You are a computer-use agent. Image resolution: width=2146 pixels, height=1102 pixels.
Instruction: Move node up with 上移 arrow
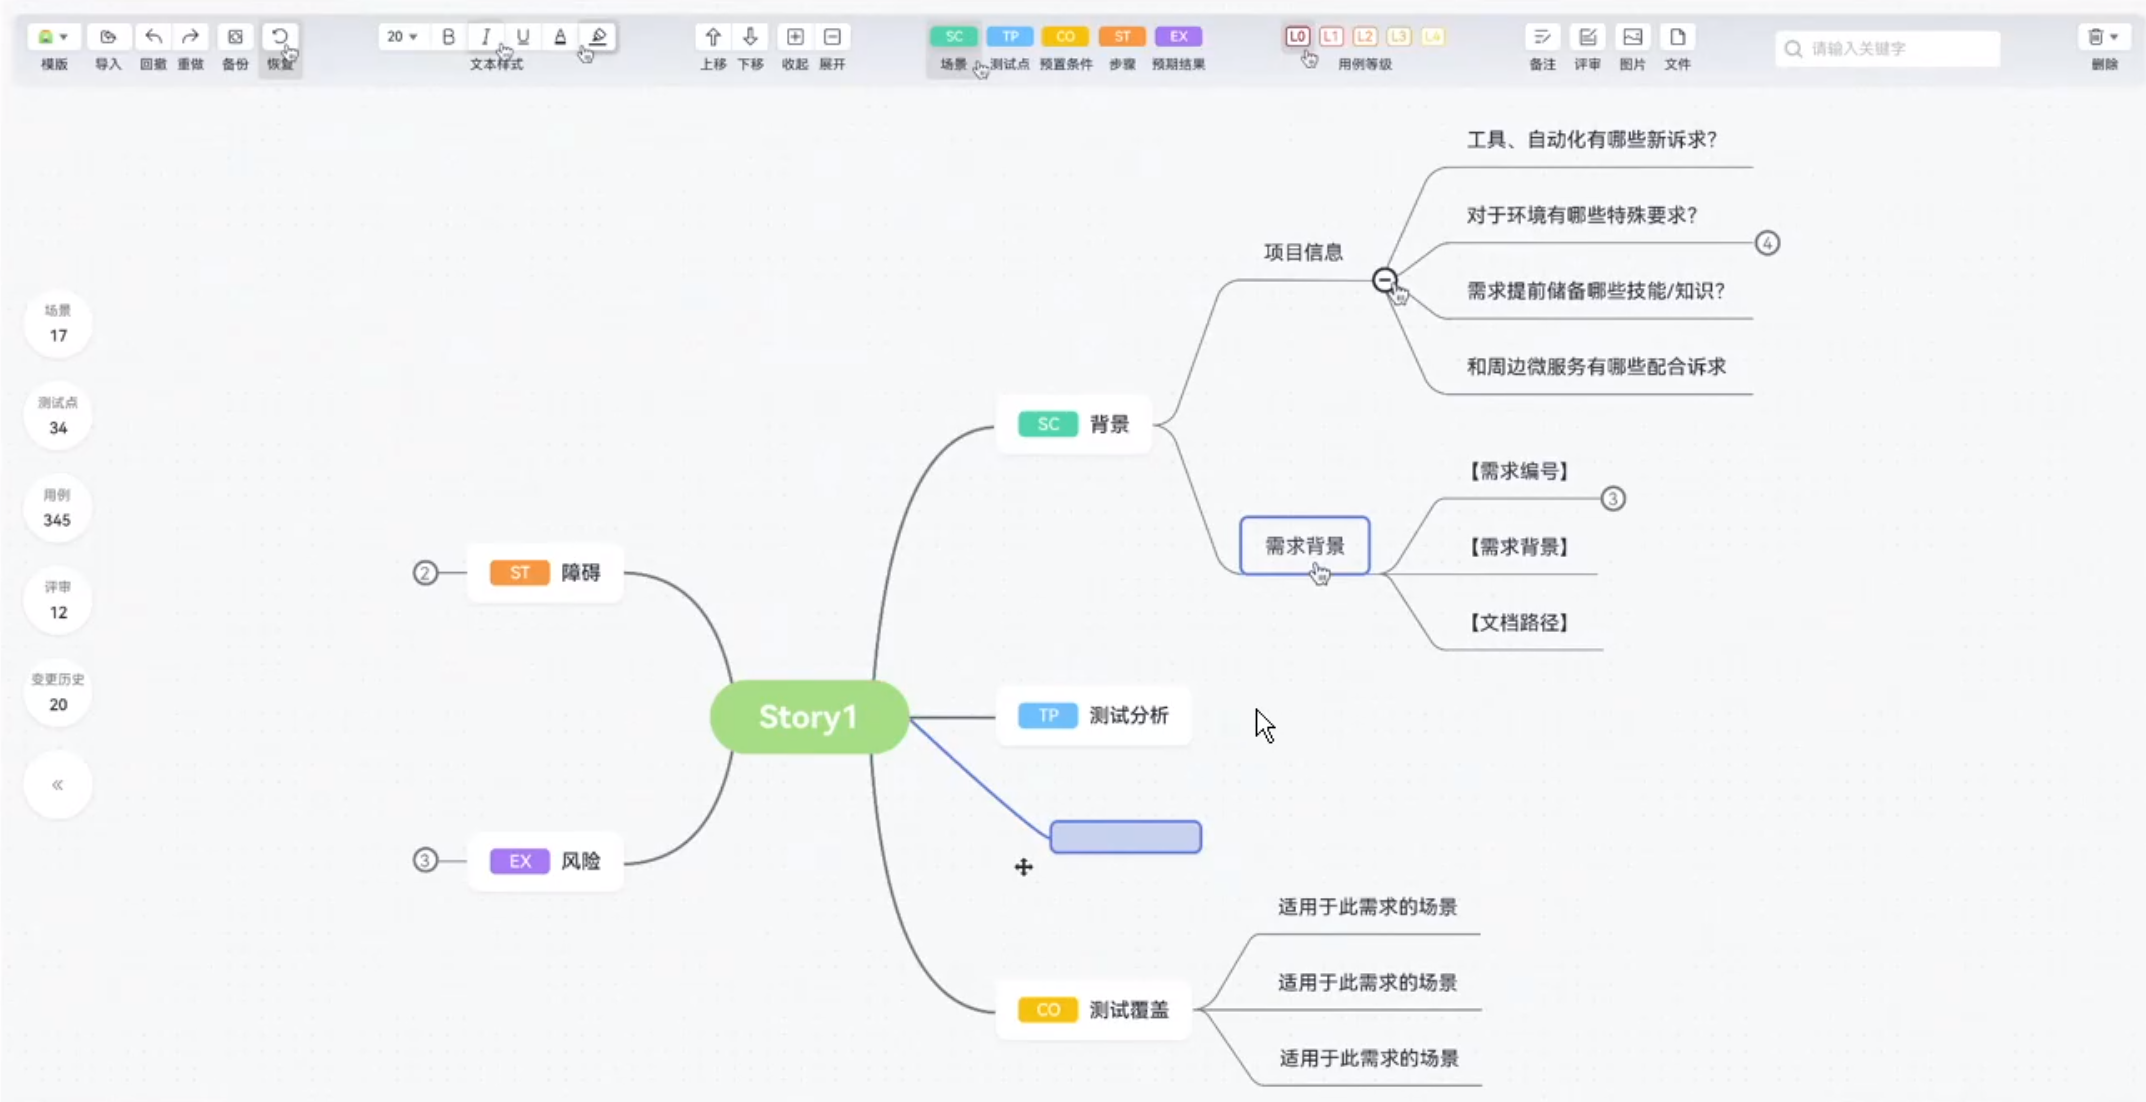(712, 37)
